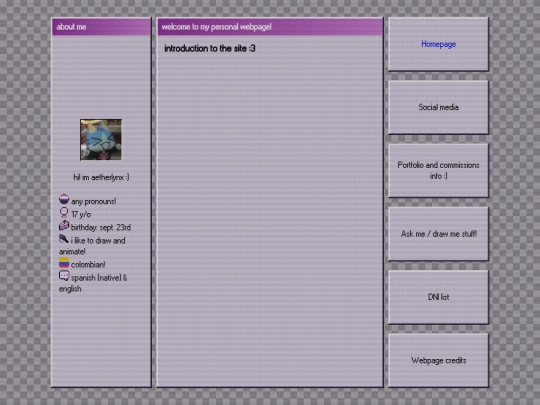540x405 pixels.
Task: Go to the Social media page
Action: pyautogui.click(x=438, y=107)
